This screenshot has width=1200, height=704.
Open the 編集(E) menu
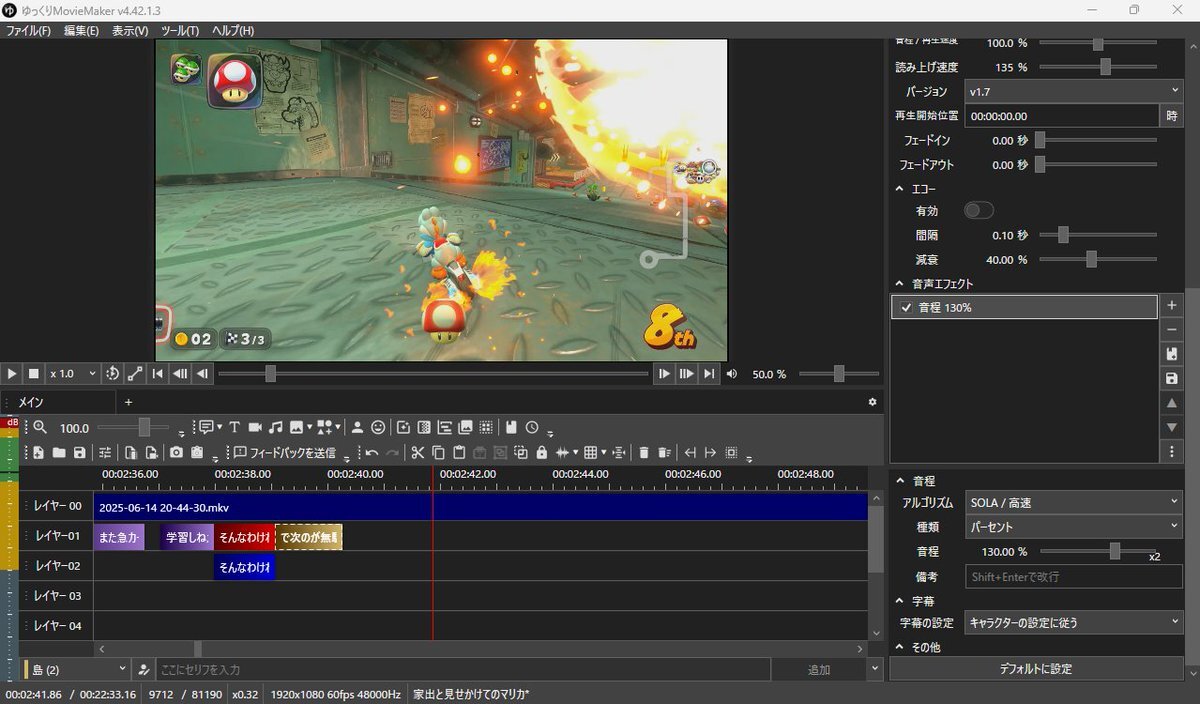tap(81, 31)
